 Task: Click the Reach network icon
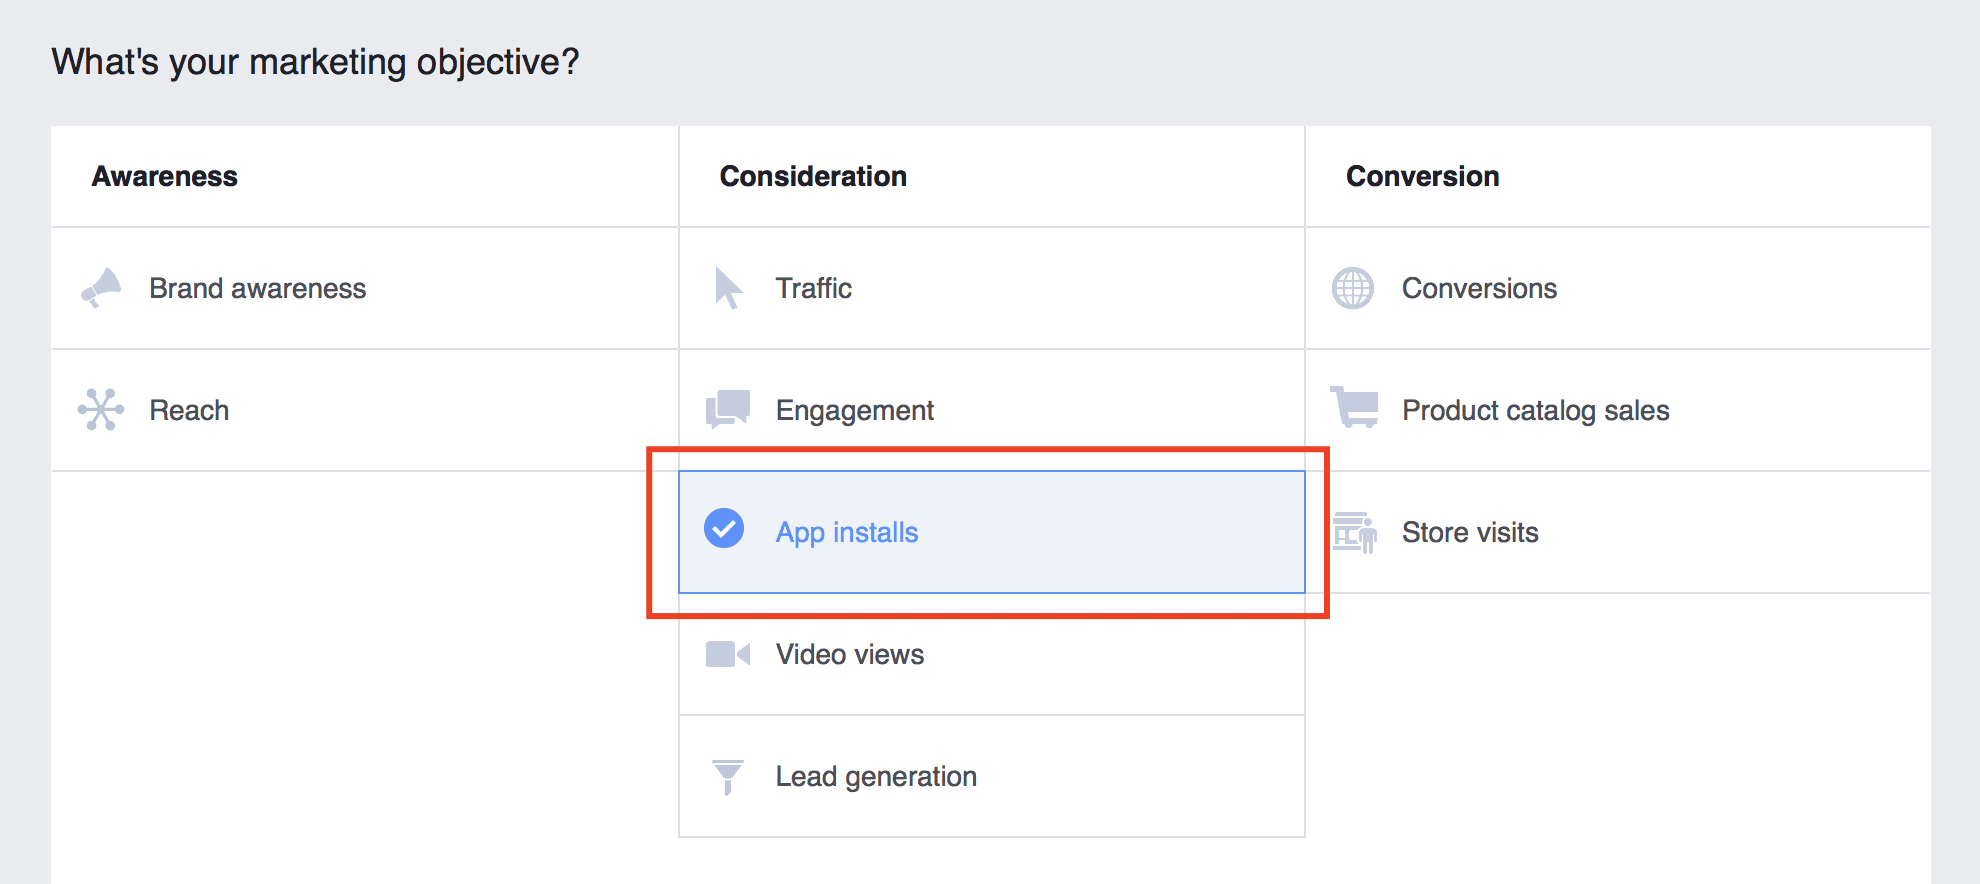pyautogui.click(x=101, y=410)
